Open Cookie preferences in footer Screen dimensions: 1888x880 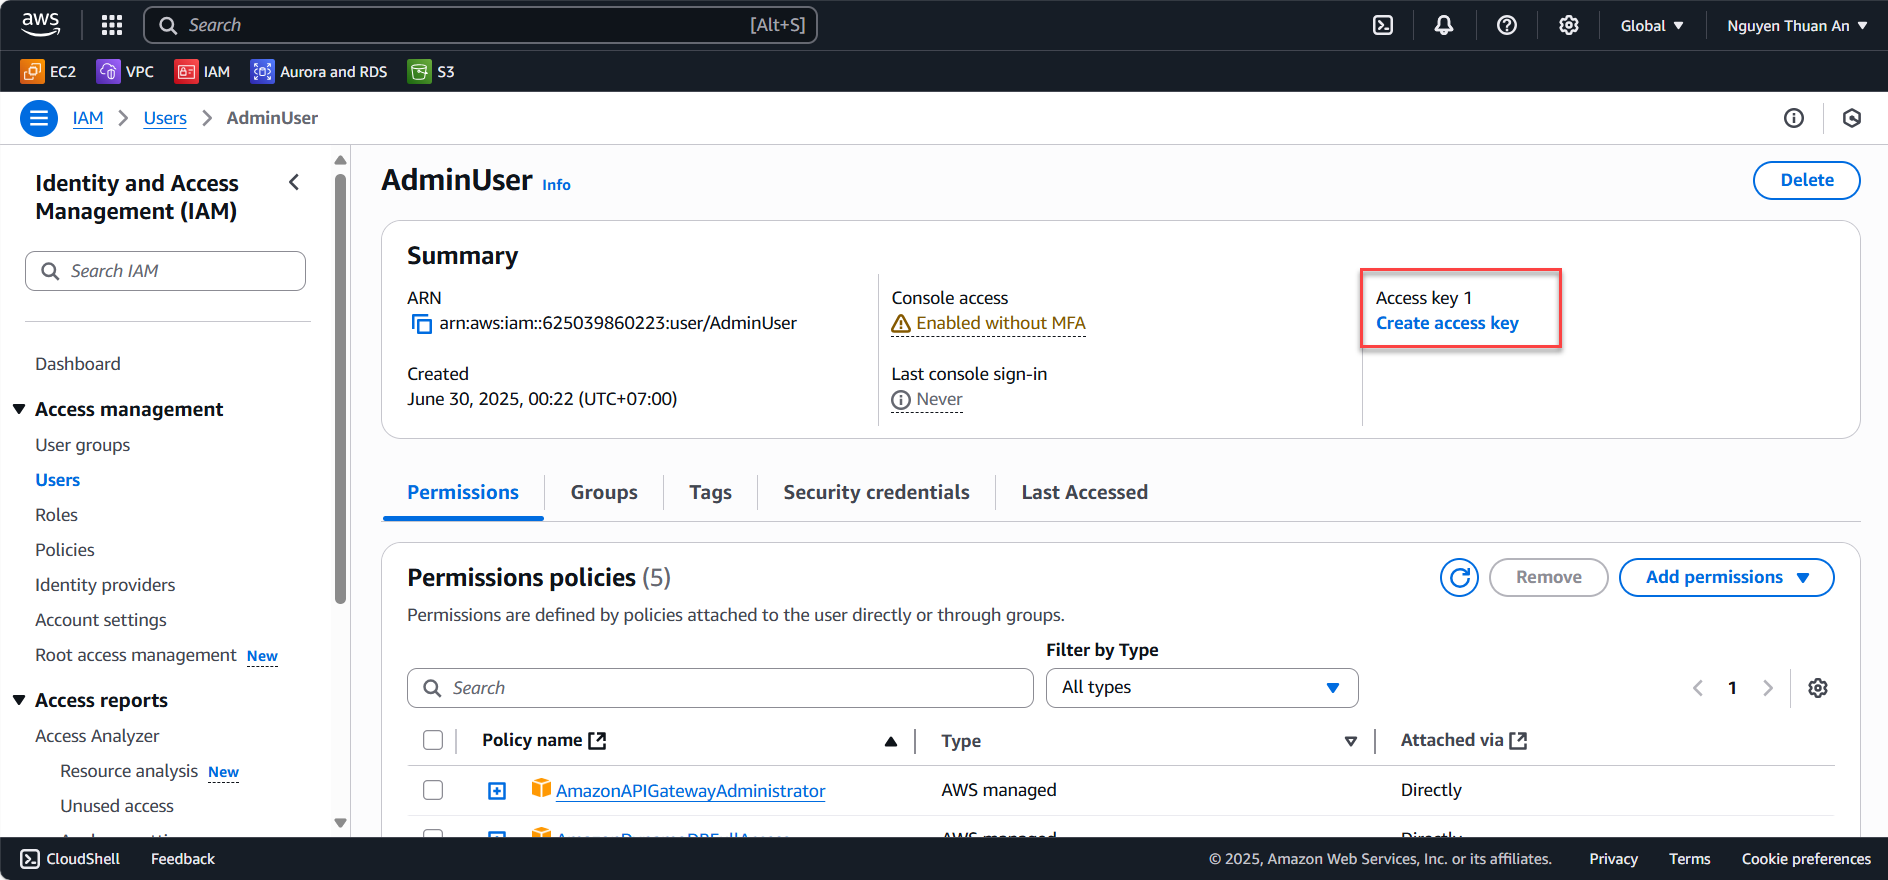(x=1806, y=859)
